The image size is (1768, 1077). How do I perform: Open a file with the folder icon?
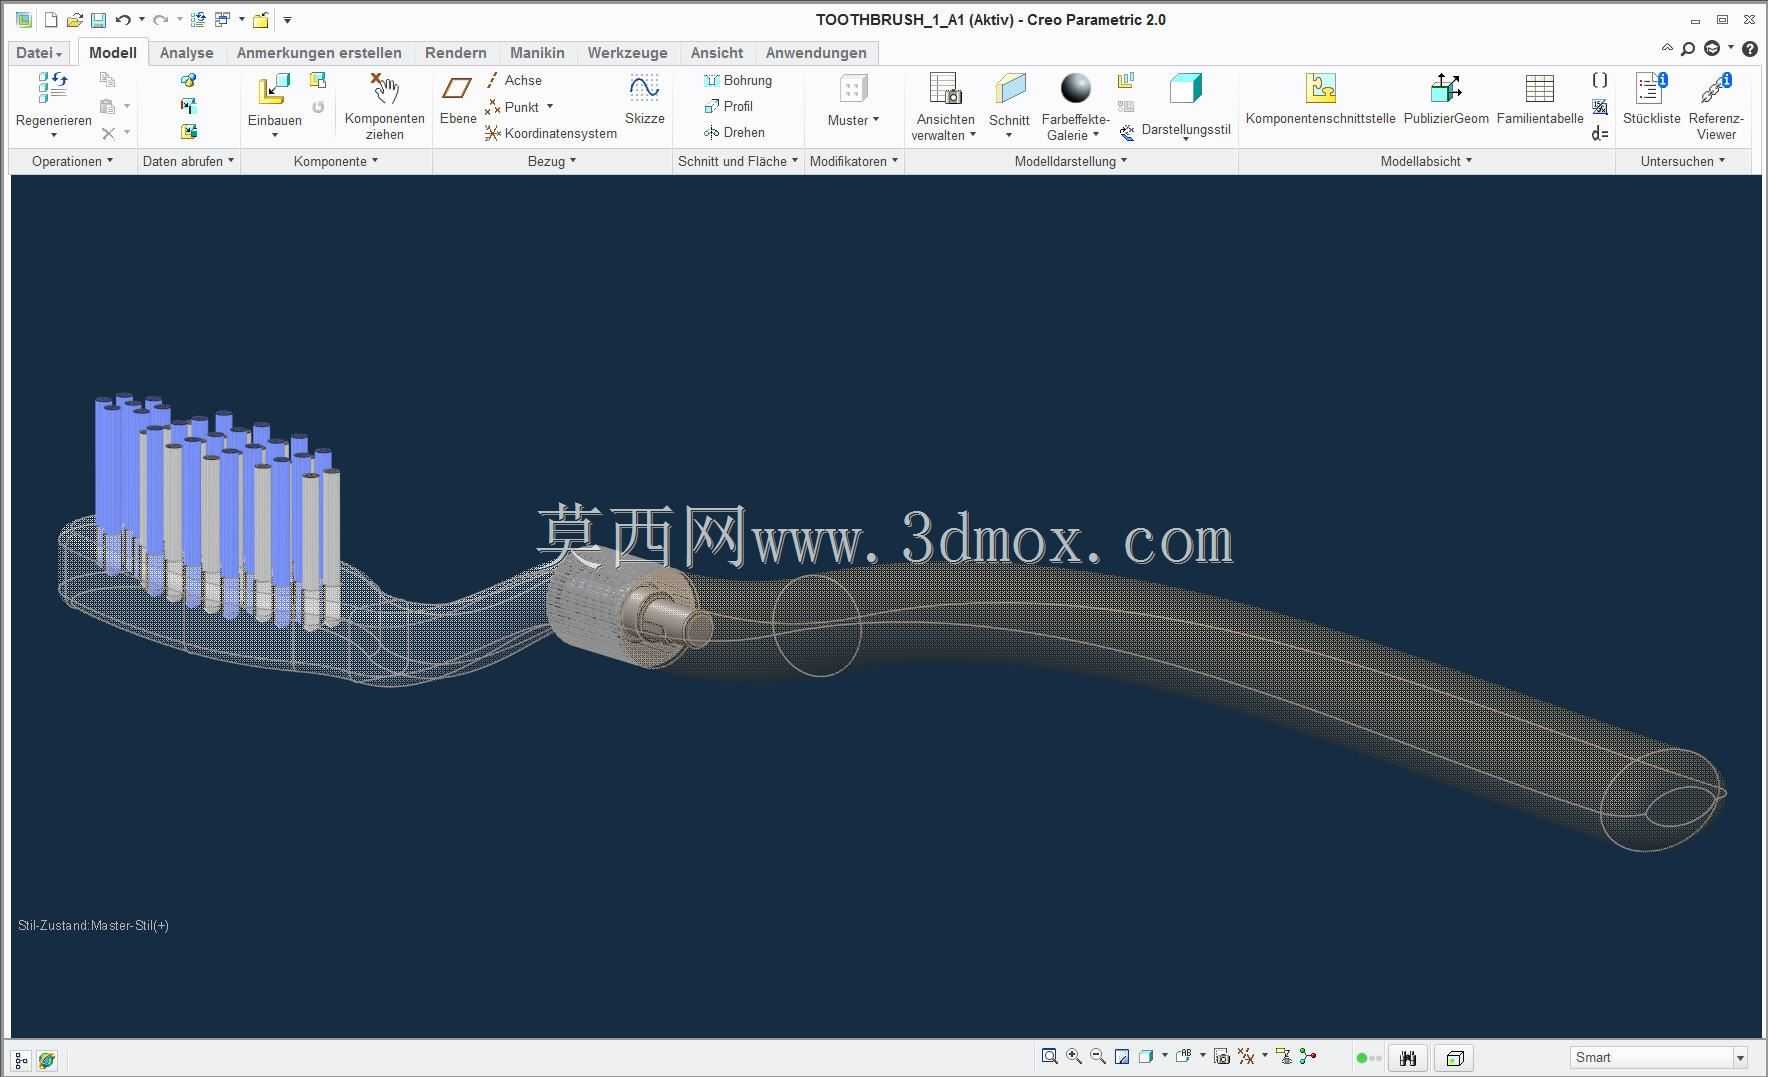pyautogui.click(x=74, y=20)
